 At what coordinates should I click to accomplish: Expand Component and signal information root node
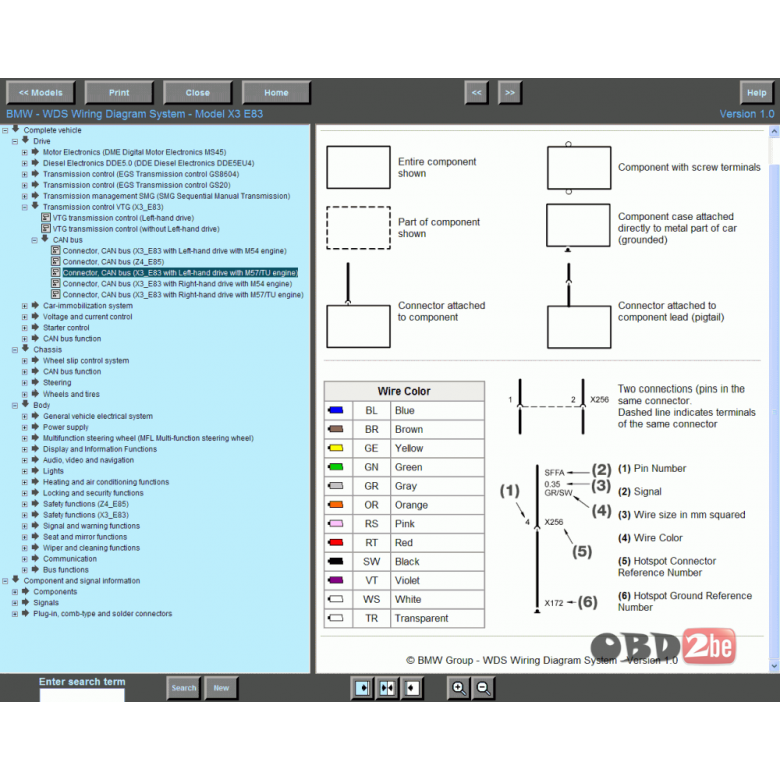pyautogui.click(x=5, y=581)
